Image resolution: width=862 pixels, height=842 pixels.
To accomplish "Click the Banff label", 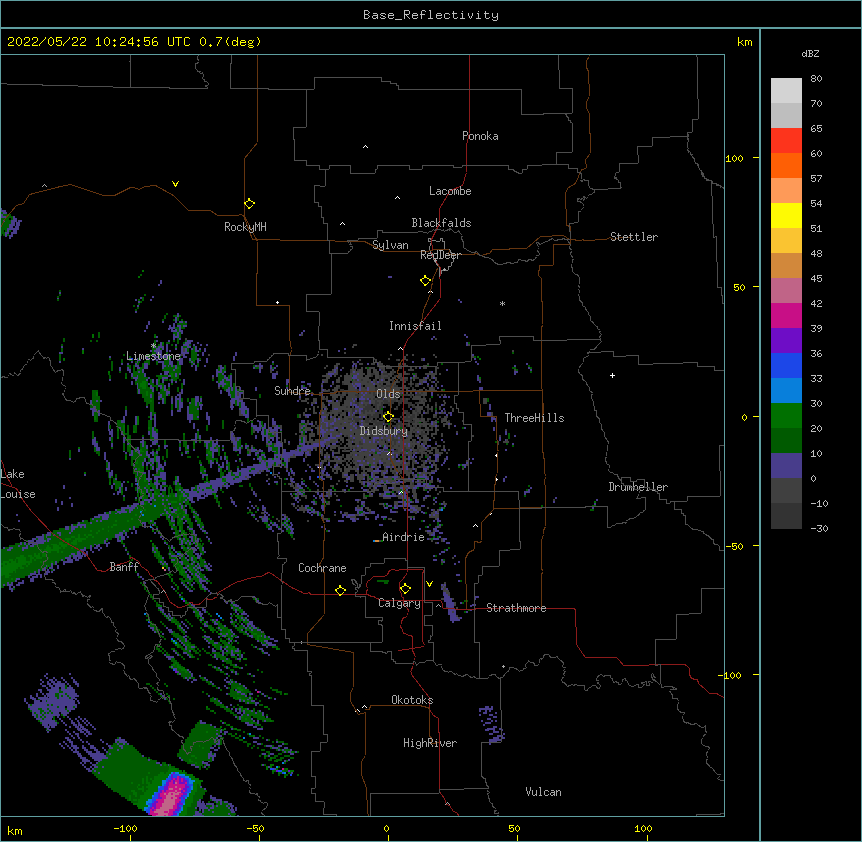I will pos(124,567).
